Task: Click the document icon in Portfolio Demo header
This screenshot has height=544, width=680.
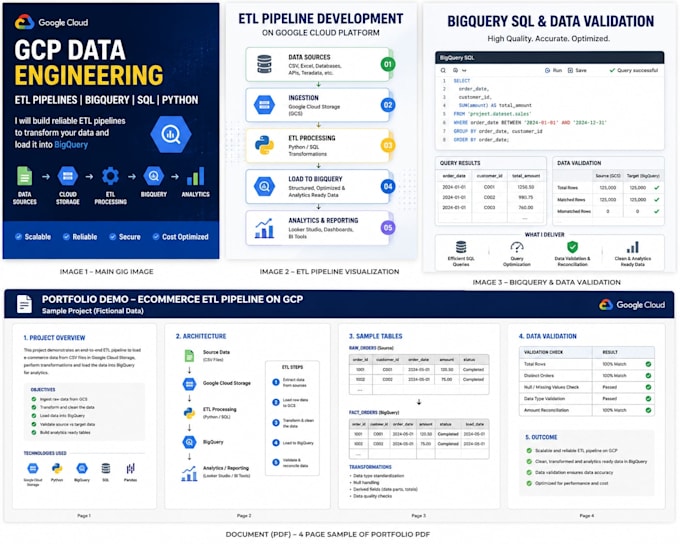Action: pyautogui.click(x=24, y=304)
